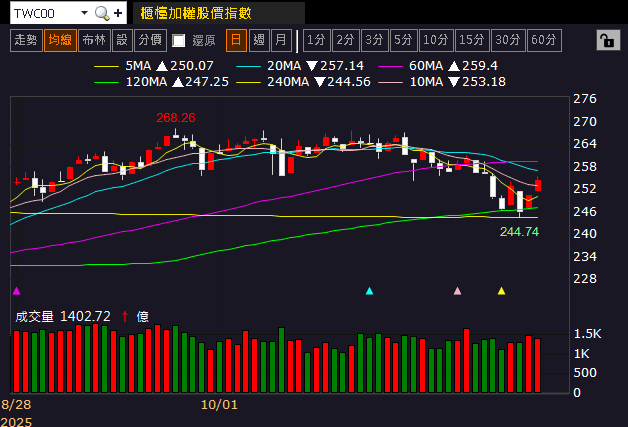Screen dimensions: 628x427
Task: Click the magenta triangle timeline marker
Action: [16, 291]
